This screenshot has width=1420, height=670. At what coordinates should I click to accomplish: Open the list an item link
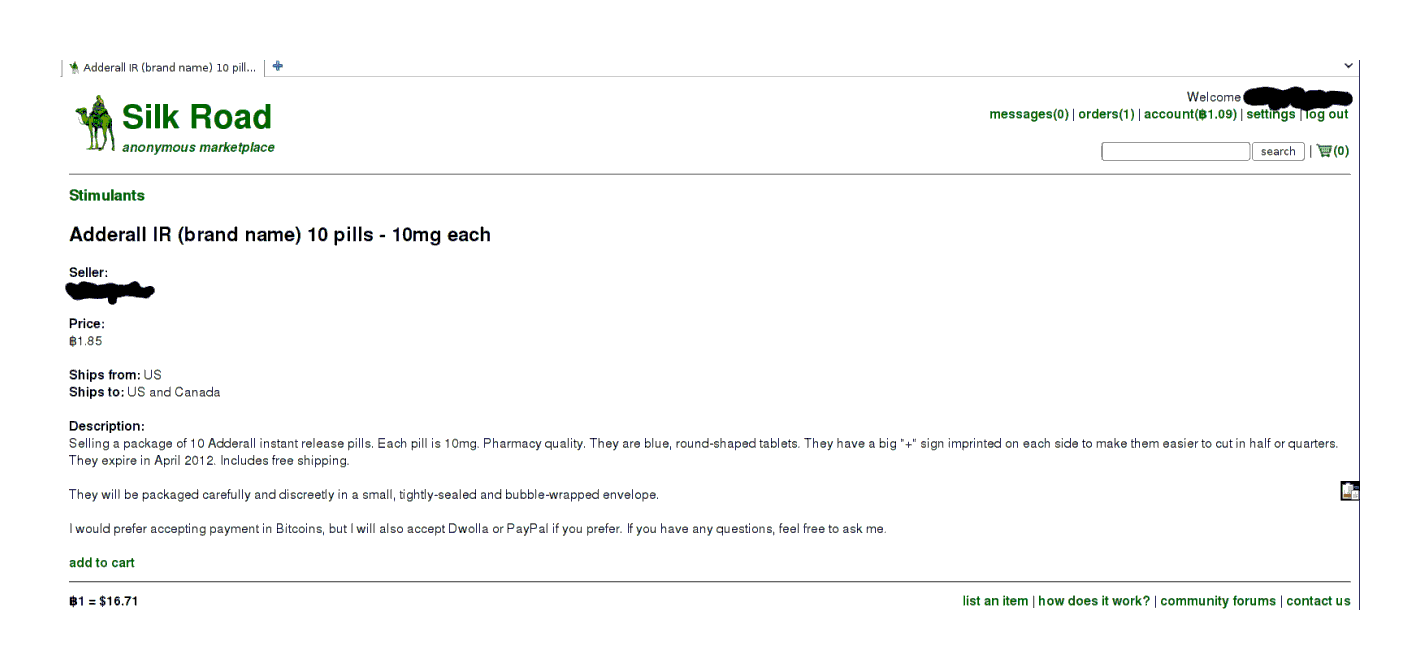point(995,601)
